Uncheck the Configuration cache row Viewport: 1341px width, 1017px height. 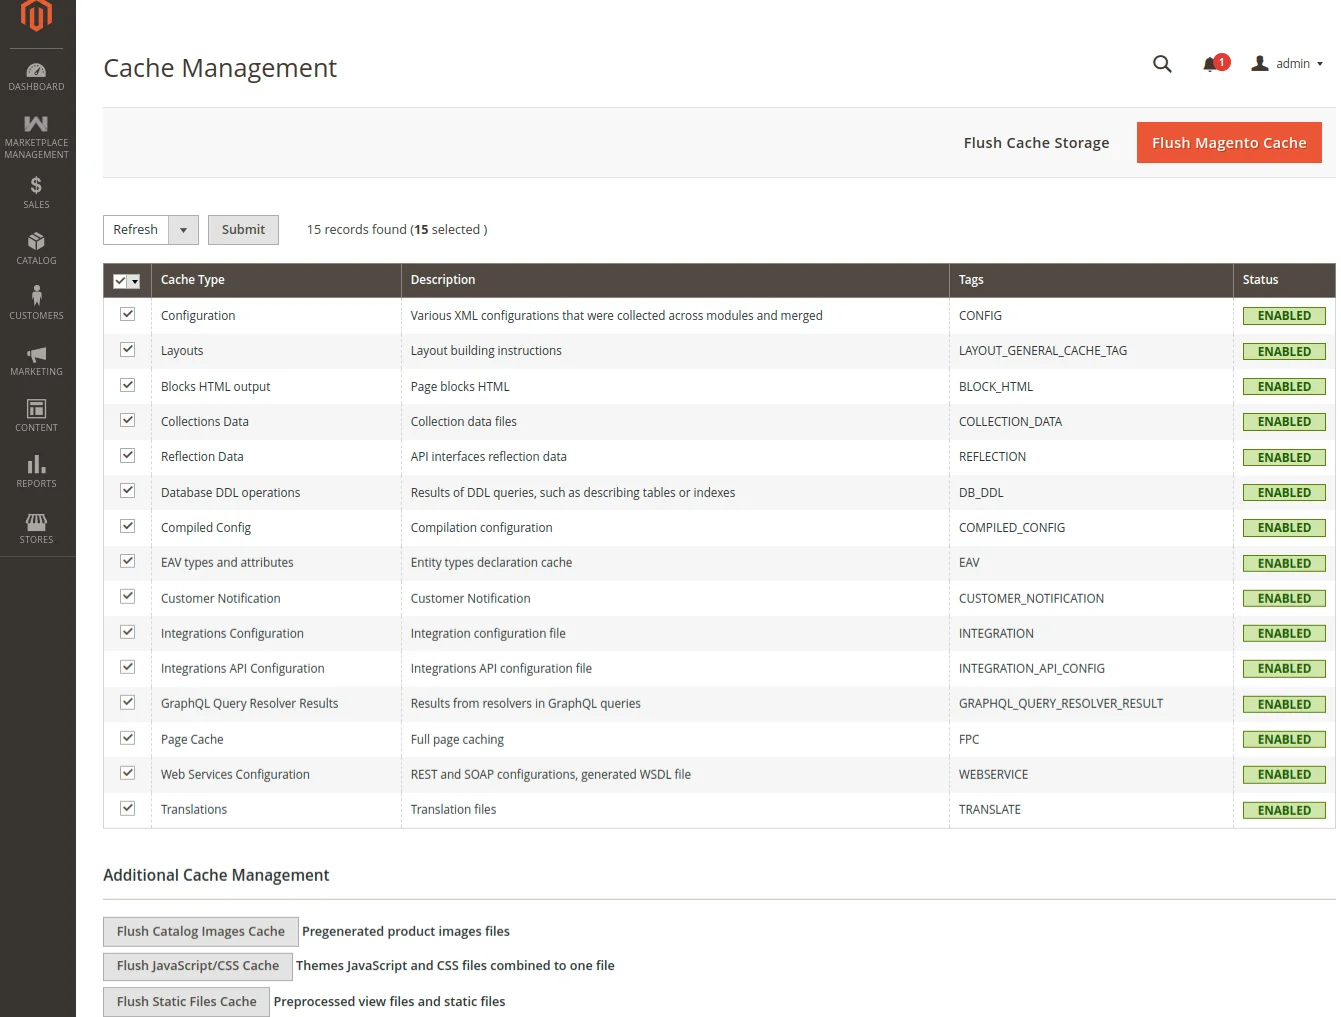tap(127, 313)
